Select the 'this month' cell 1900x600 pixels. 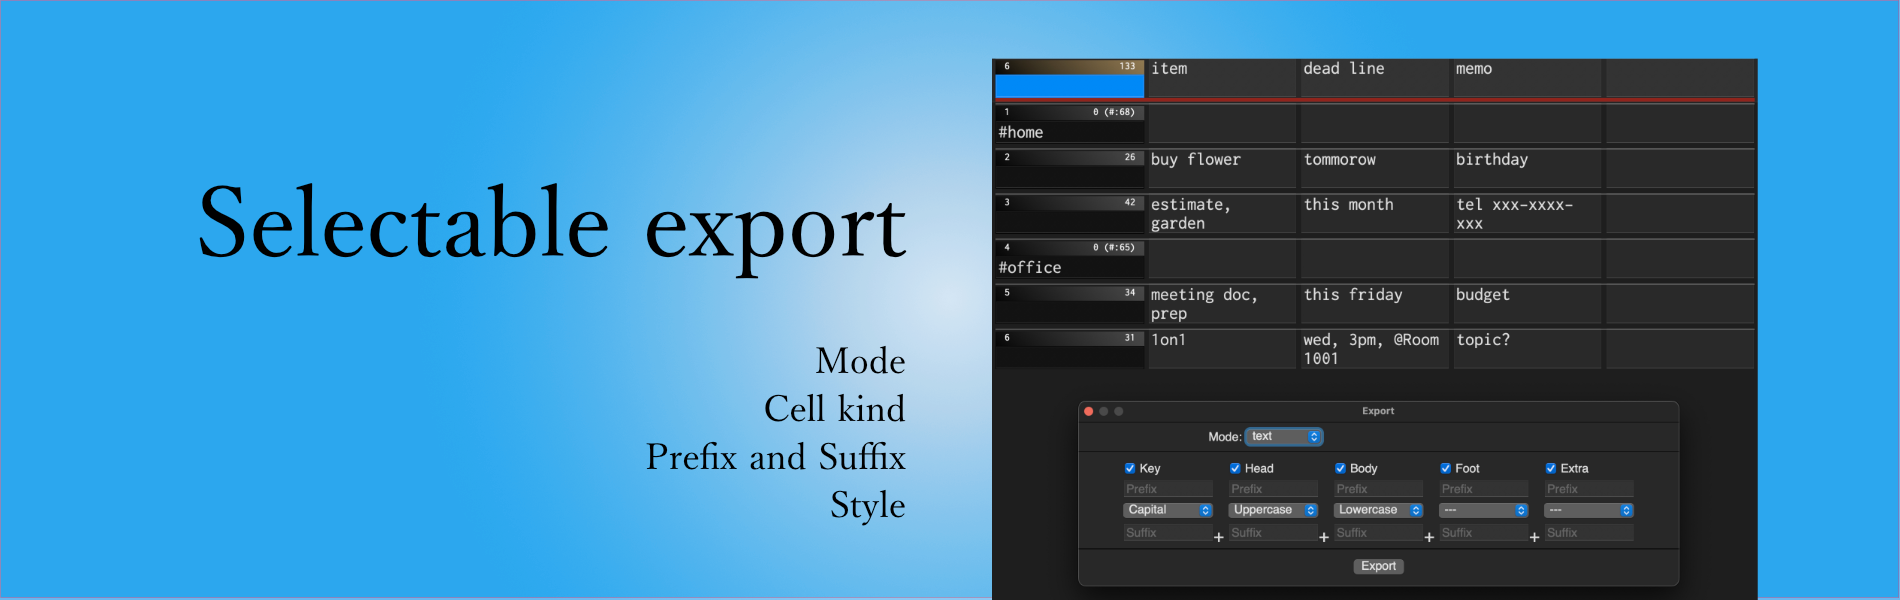1374,214
